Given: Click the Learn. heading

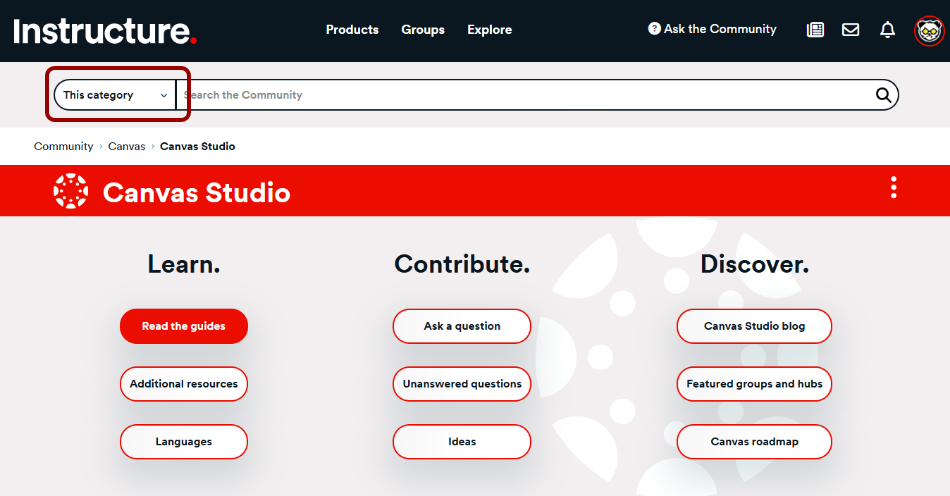Looking at the screenshot, I should click(x=184, y=265).
